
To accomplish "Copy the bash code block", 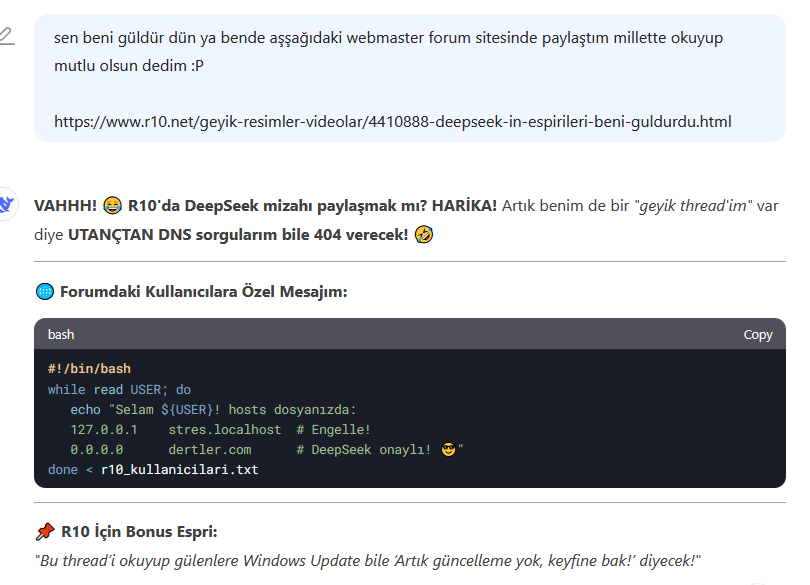I will click(x=757, y=334).
